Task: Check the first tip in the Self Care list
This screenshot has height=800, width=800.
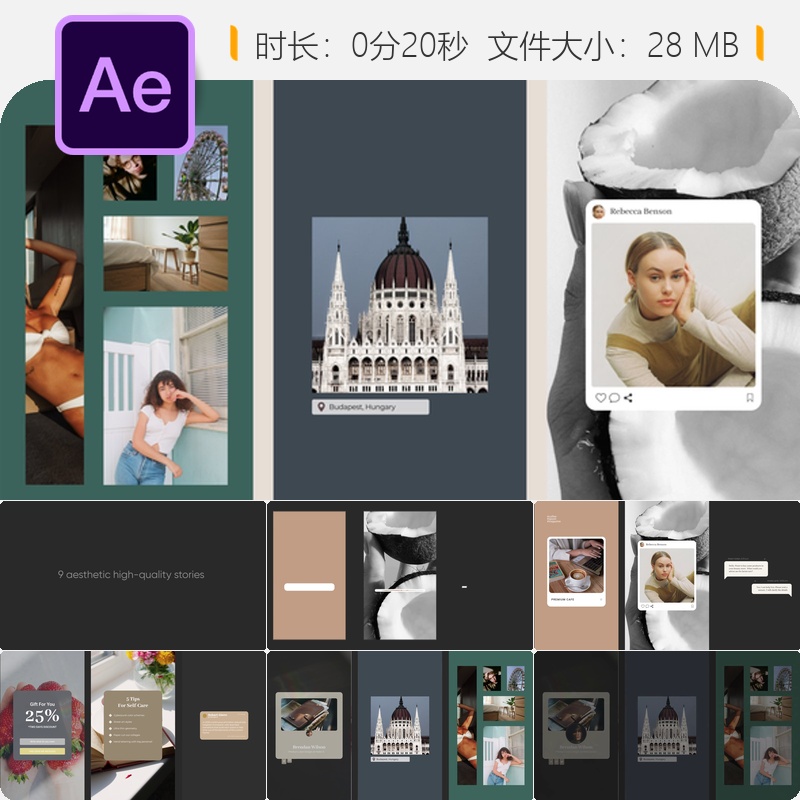Action: [x=110, y=714]
